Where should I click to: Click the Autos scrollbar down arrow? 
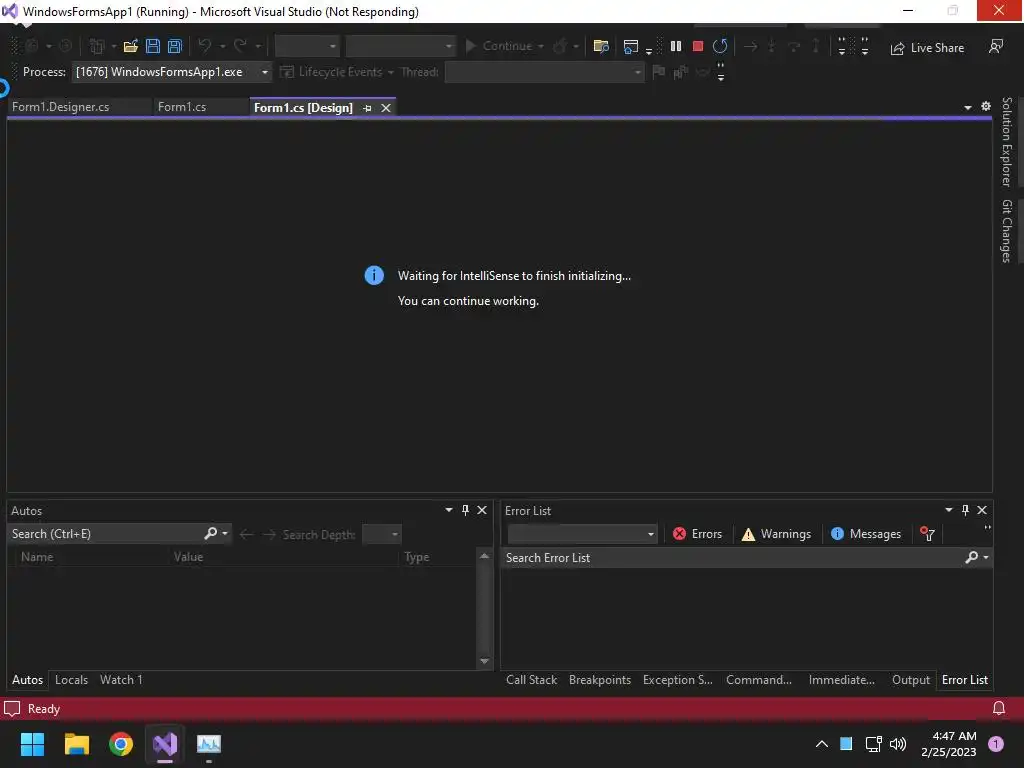[484, 661]
